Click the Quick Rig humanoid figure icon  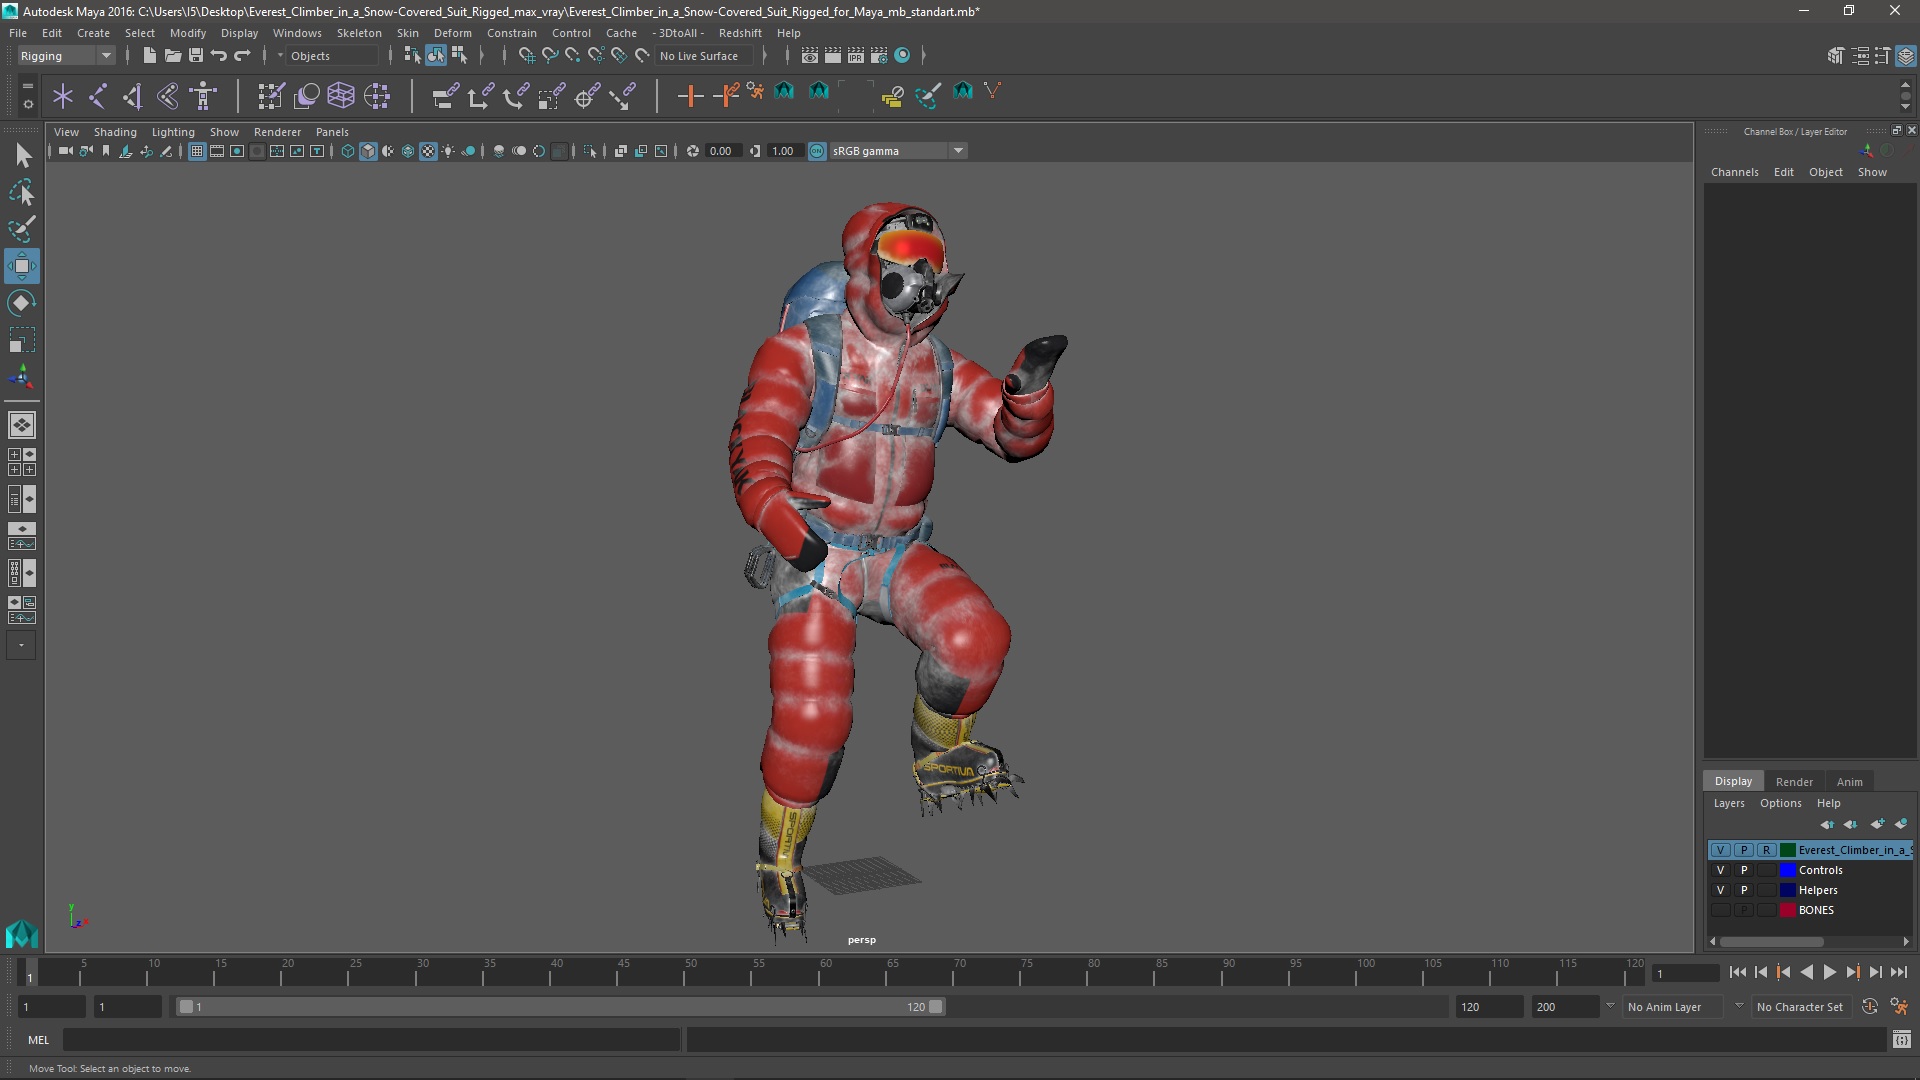(x=204, y=96)
